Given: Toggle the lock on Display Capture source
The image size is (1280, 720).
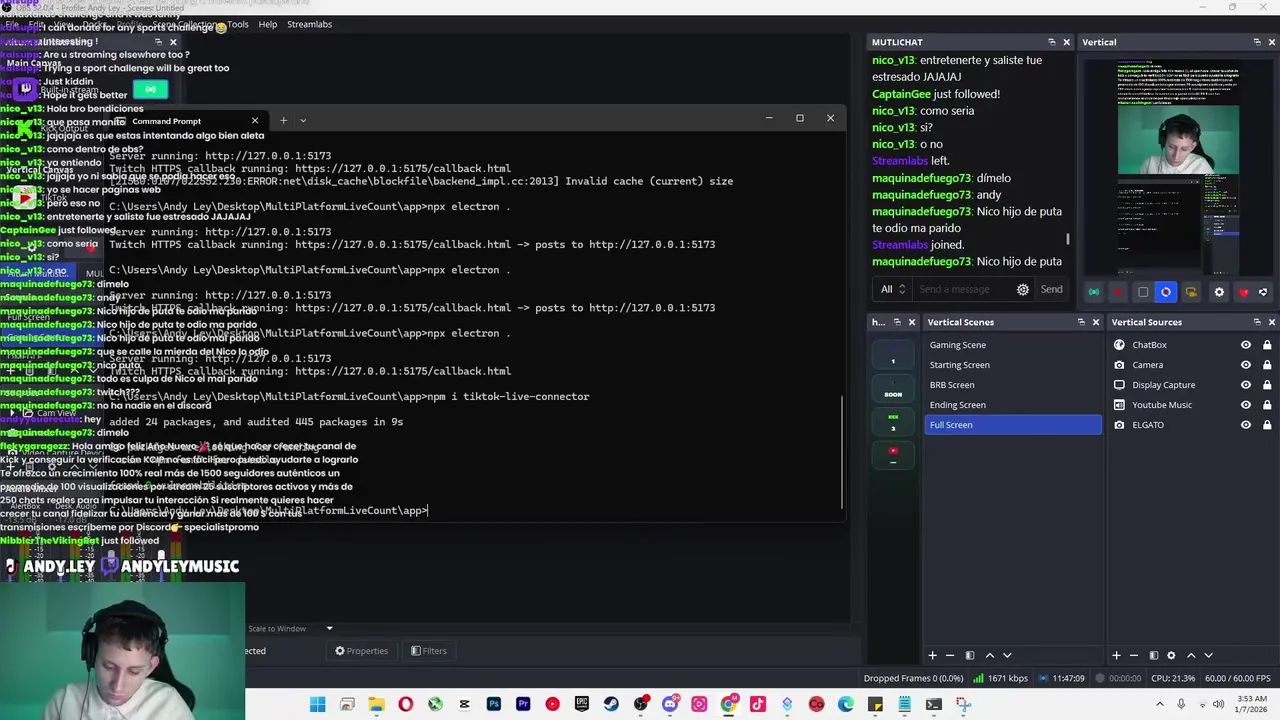Looking at the screenshot, I should coord(1266,385).
